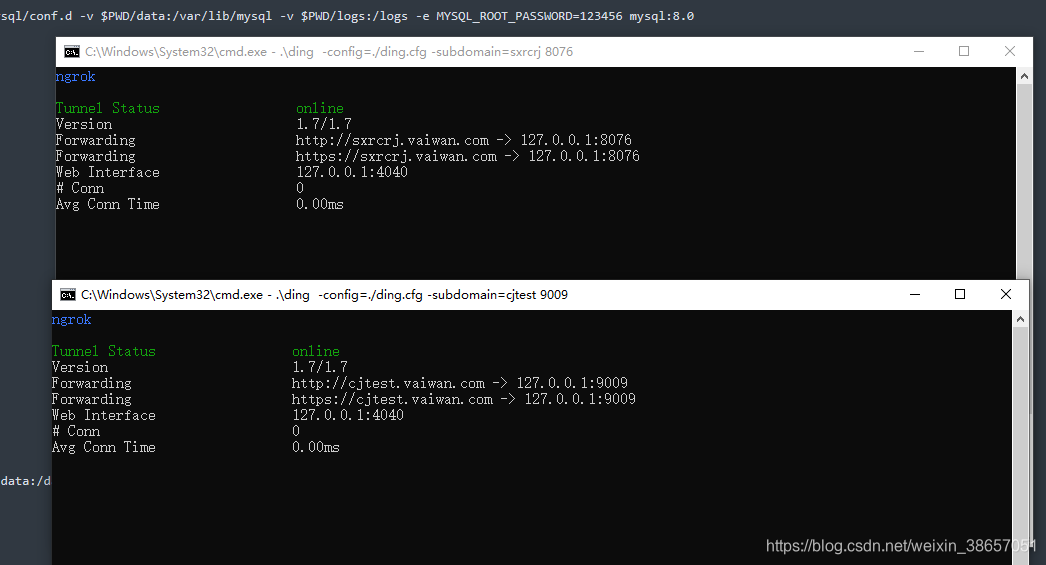
Task: Click http://cjtest.vaiwan.com forwarding line
Action: click(x=460, y=383)
